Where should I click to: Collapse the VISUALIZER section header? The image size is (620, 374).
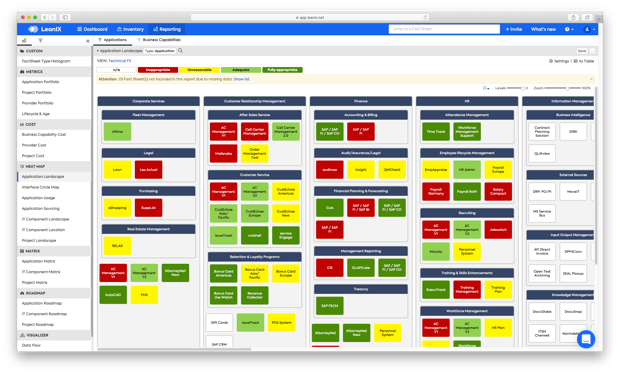point(54,335)
